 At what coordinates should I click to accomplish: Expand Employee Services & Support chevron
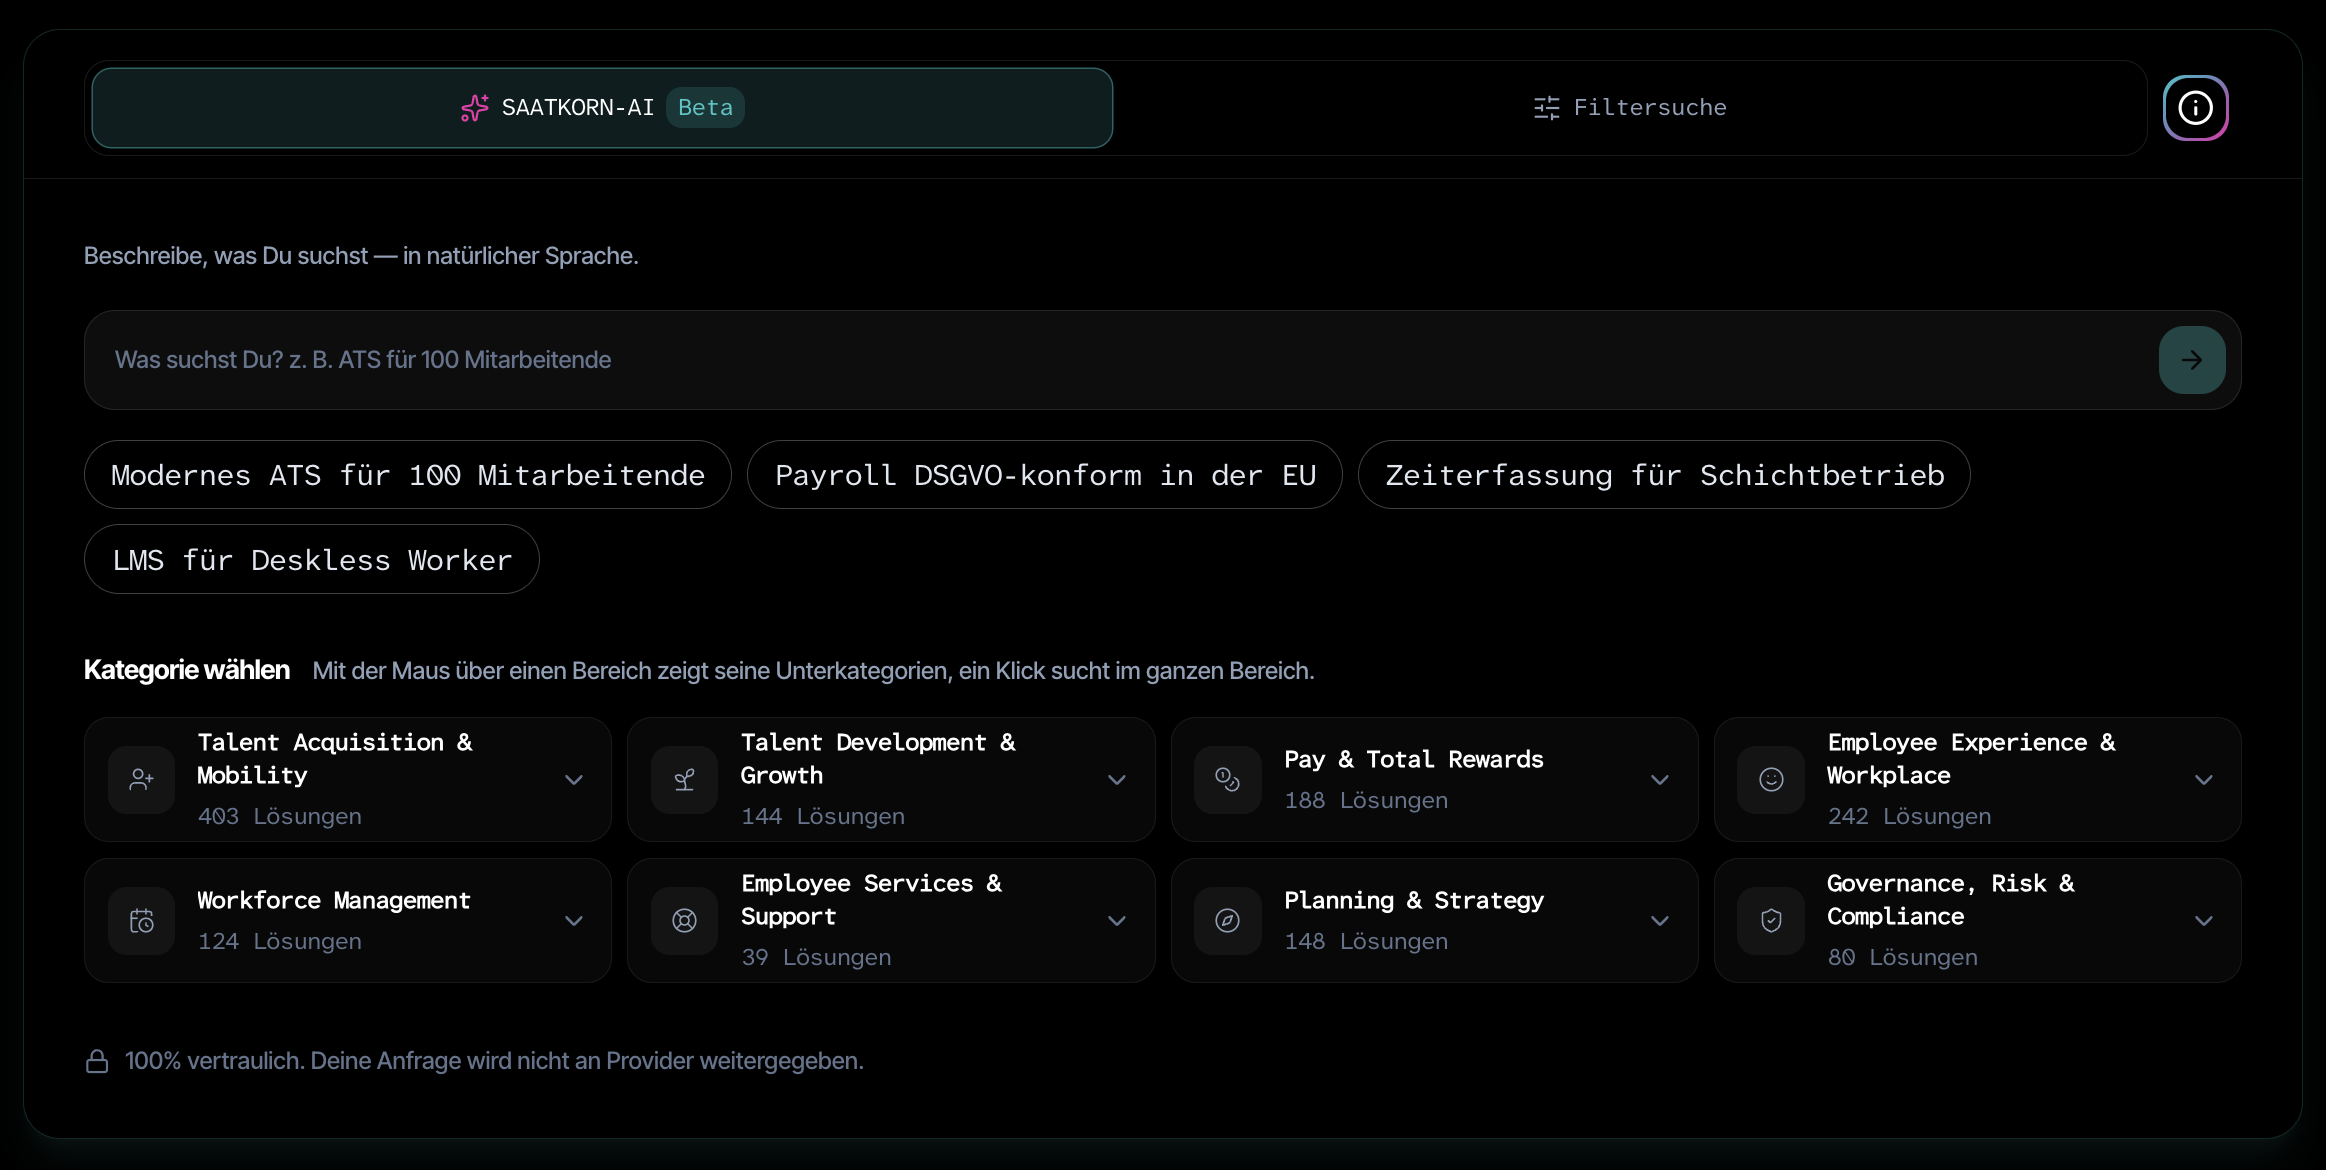click(1117, 921)
